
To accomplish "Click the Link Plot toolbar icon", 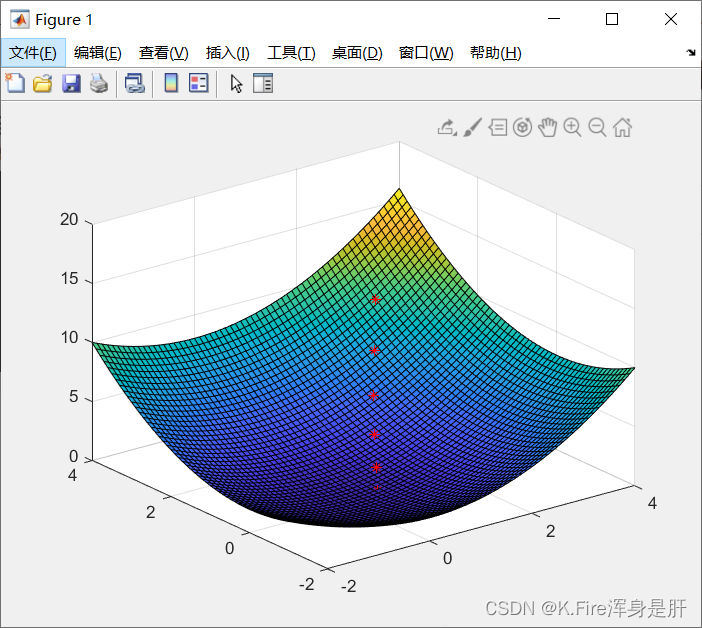I will (x=135, y=84).
